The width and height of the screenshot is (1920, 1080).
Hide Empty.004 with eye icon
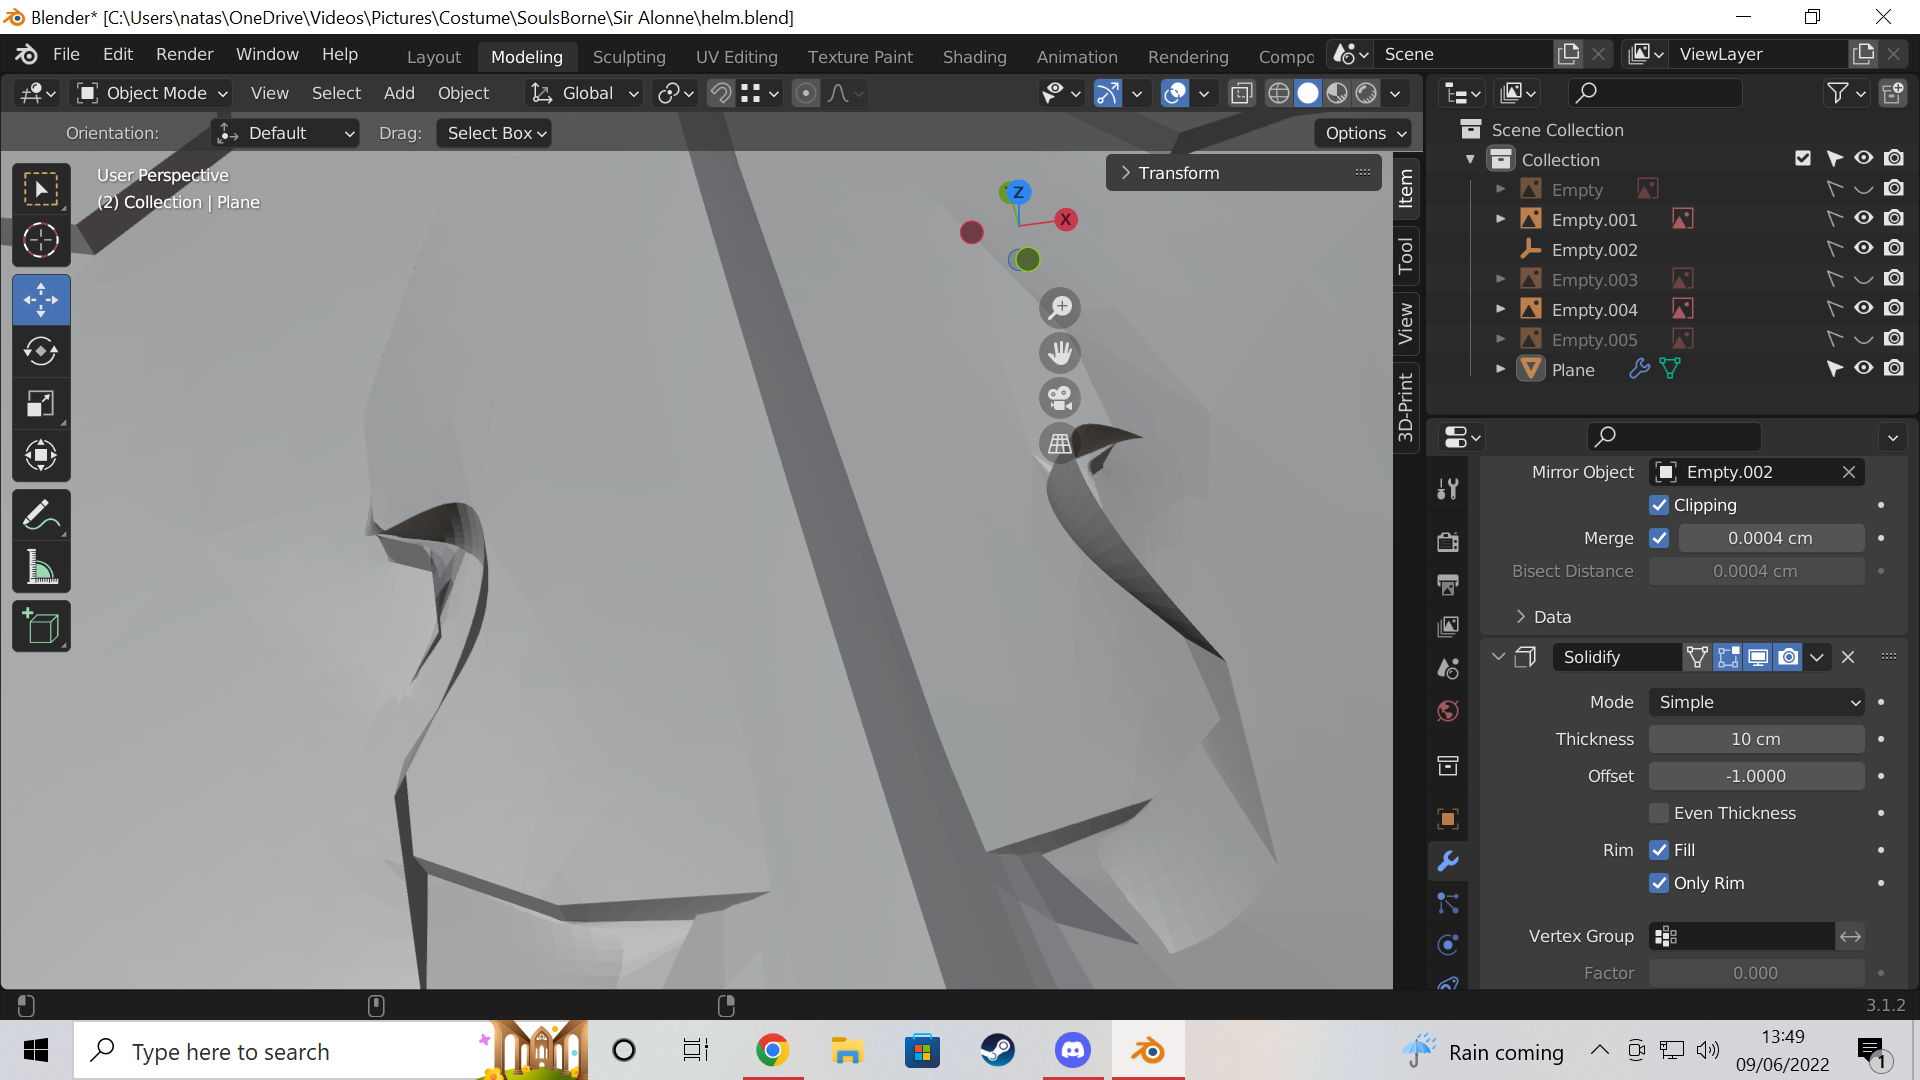coord(1863,309)
